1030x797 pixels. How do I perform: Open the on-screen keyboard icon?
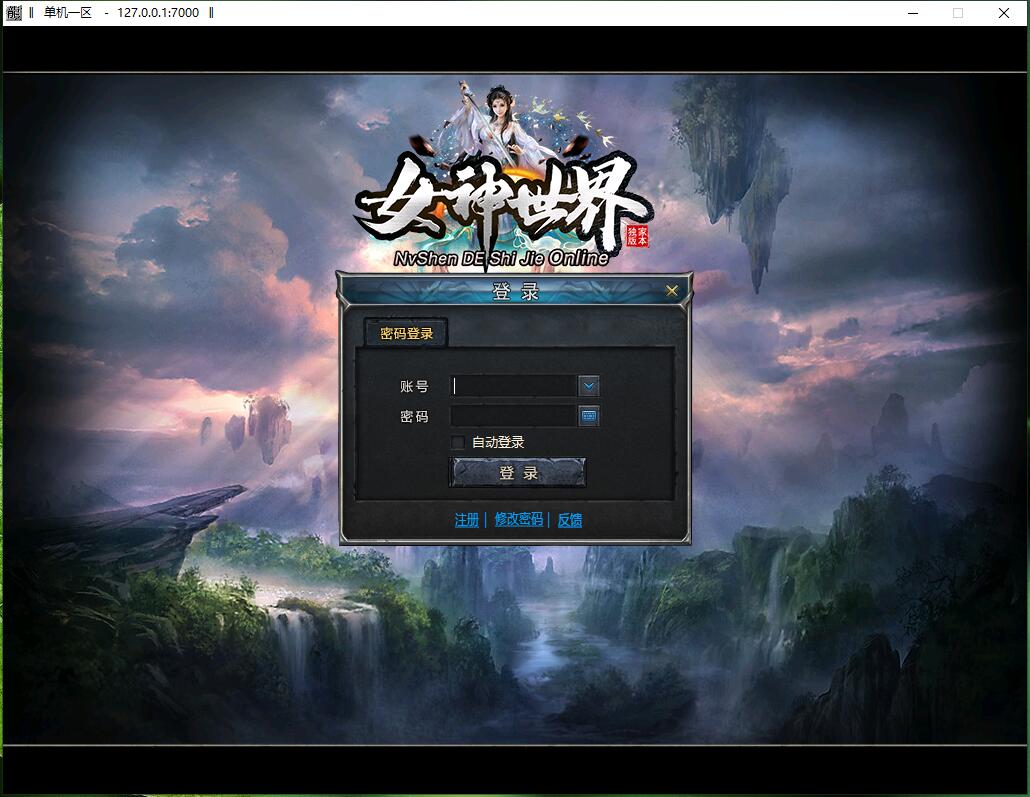click(x=589, y=415)
